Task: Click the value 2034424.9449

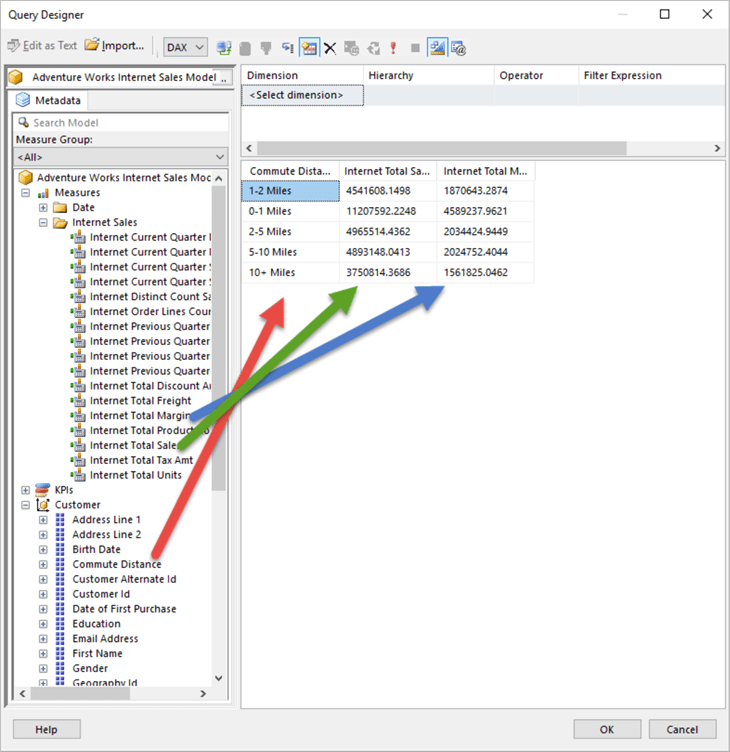Action: 475,232
